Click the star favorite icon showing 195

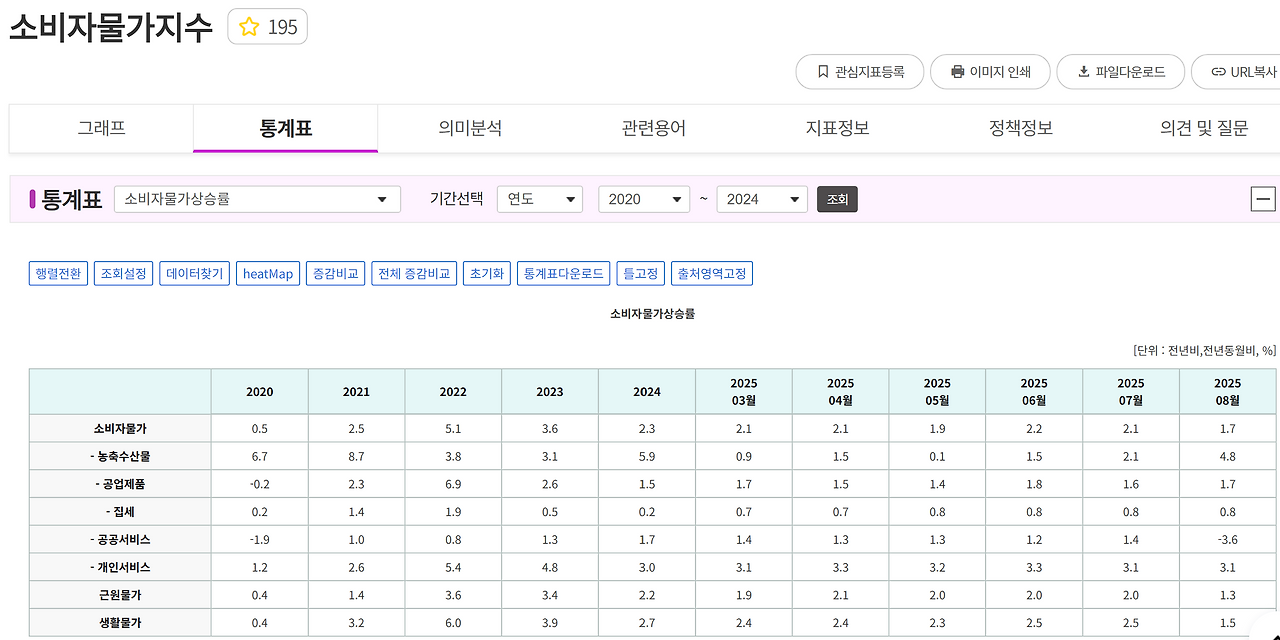[249, 27]
